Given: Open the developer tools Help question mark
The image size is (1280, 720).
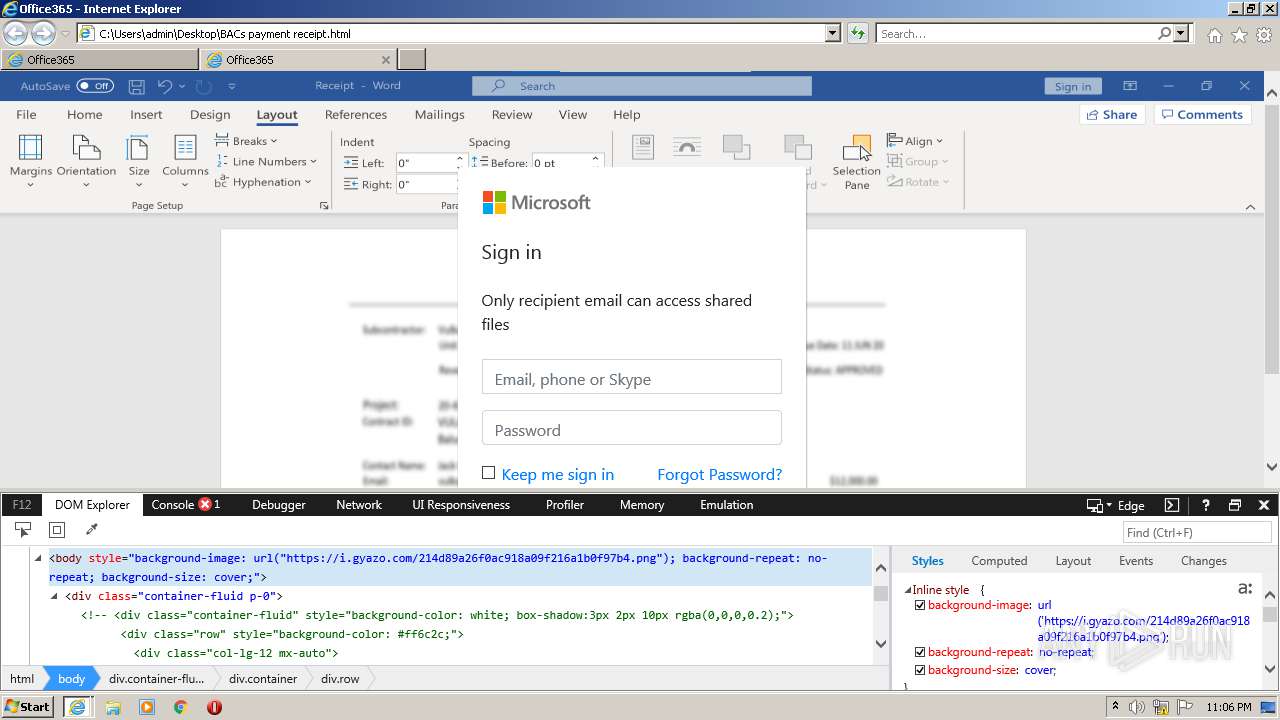Looking at the screenshot, I should tap(1206, 505).
